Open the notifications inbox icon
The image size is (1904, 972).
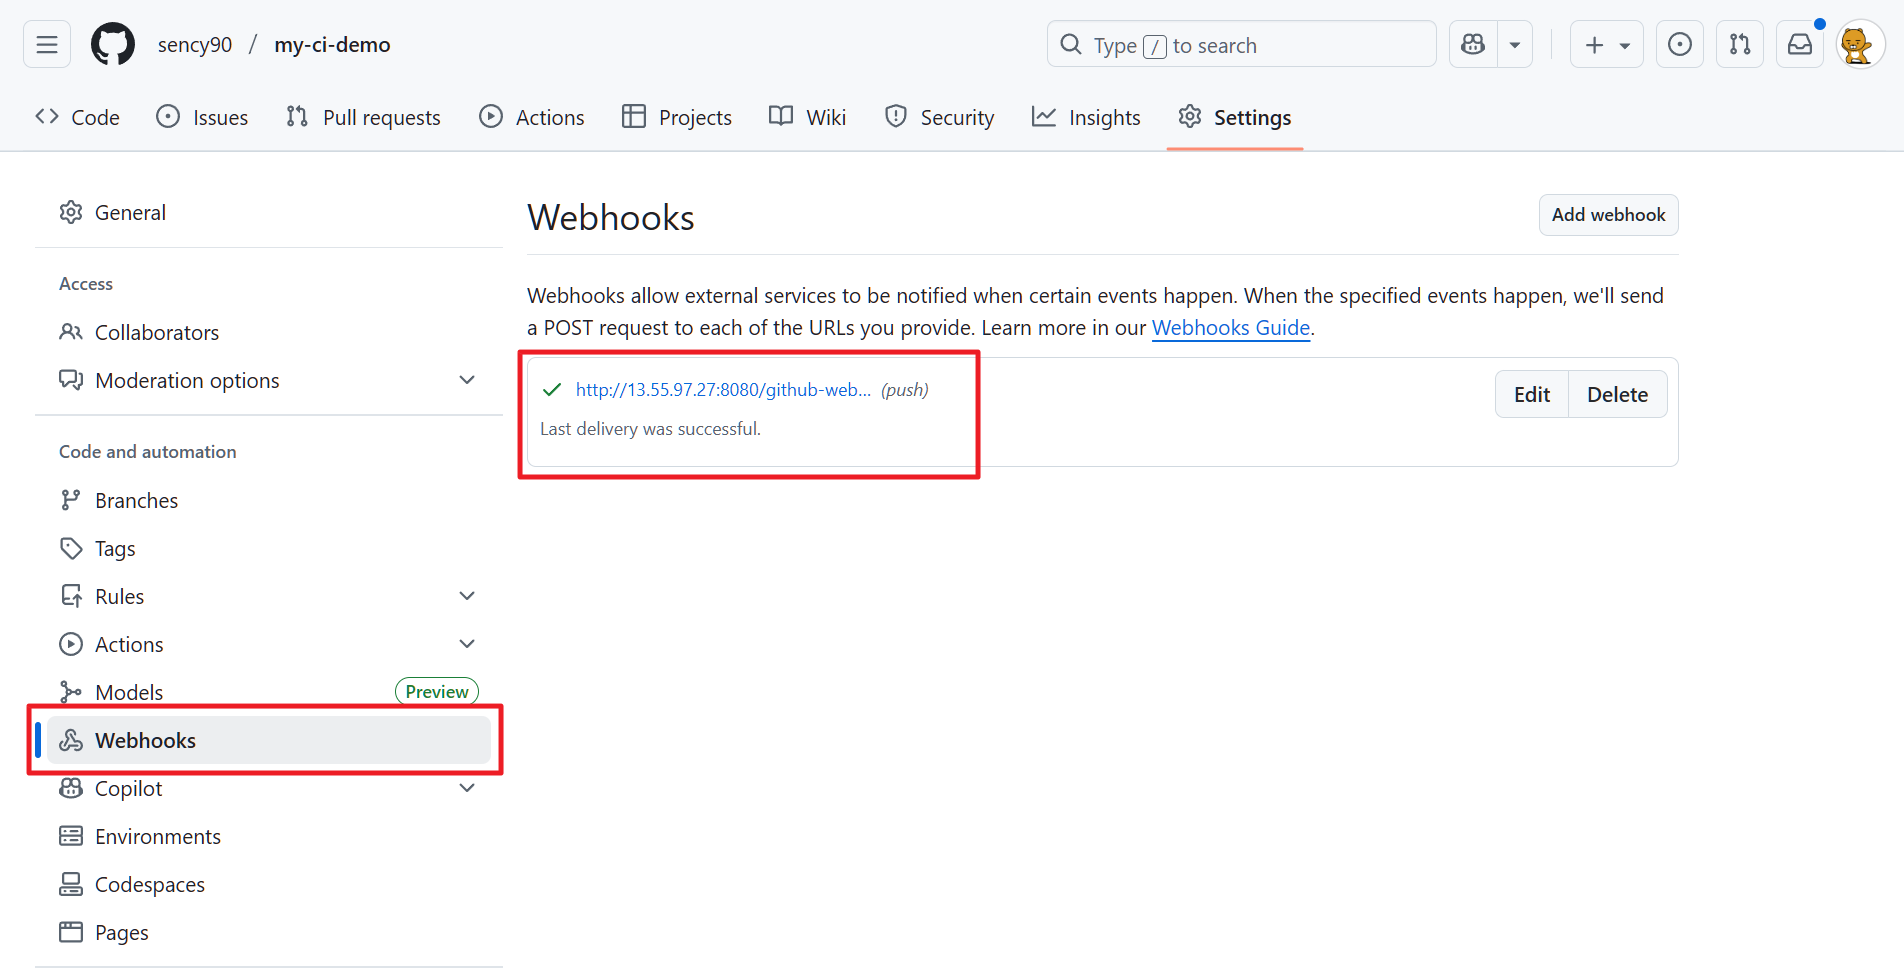point(1800,45)
